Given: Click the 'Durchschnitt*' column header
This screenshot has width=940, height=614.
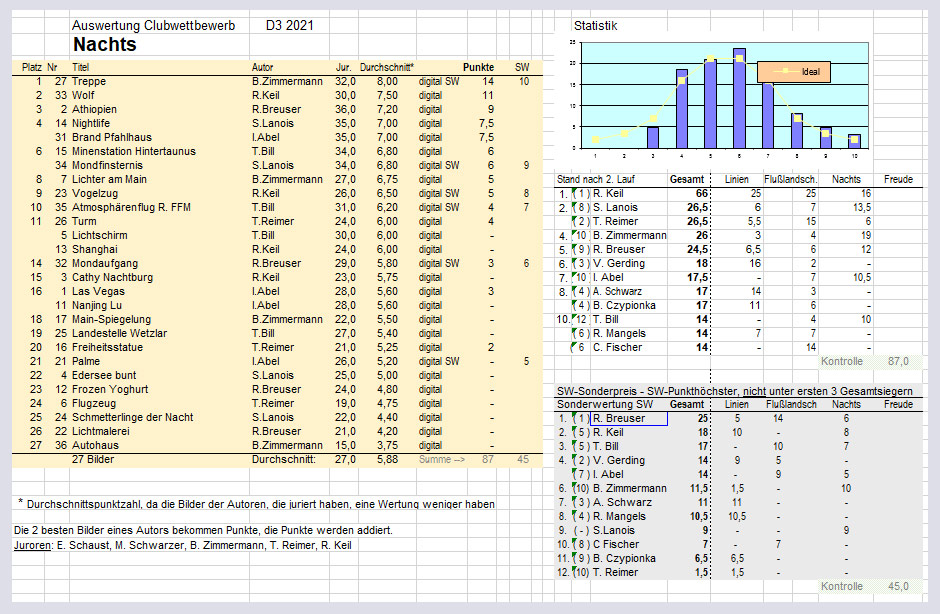Looking at the screenshot, I should click(387, 67).
